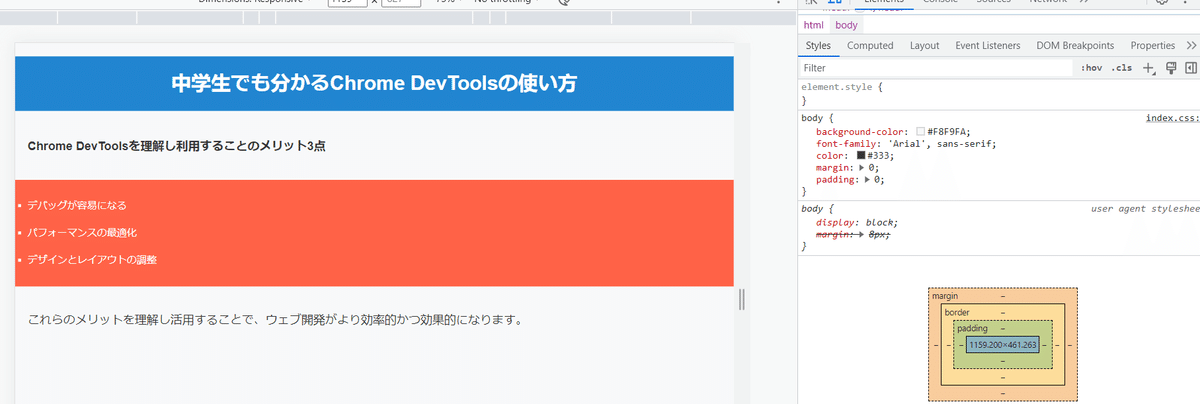Click the padding label in box model
The height and width of the screenshot is (404, 1200).
pyautogui.click(x=972, y=328)
